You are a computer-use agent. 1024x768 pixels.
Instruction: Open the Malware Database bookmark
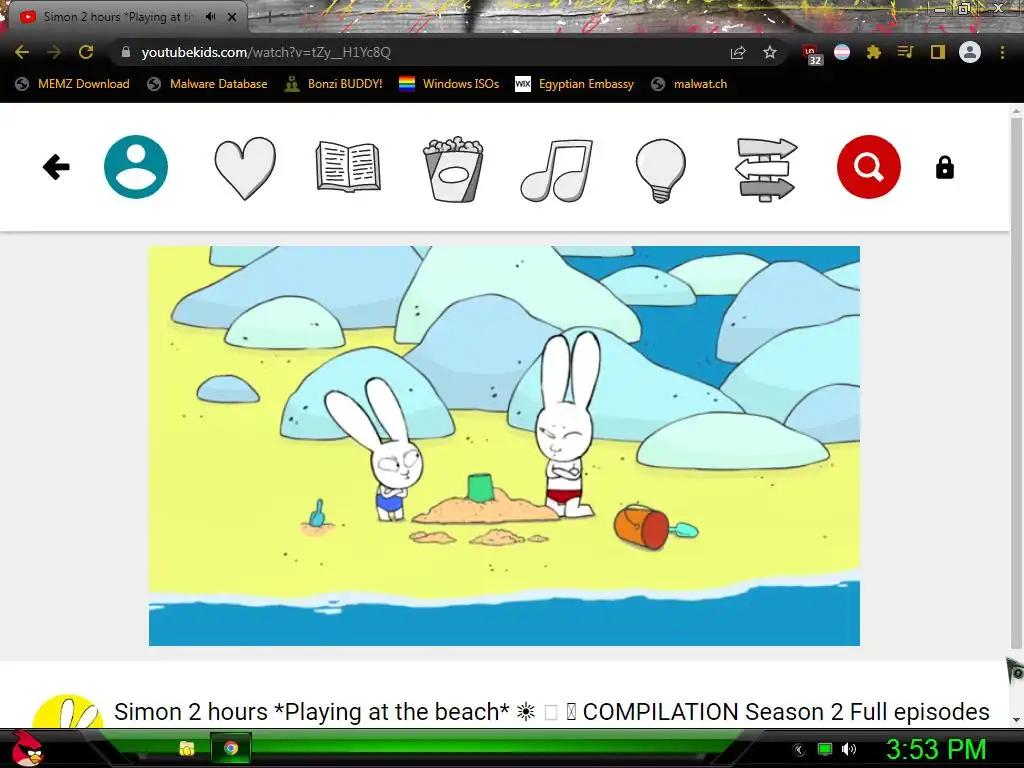click(x=208, y=84)
